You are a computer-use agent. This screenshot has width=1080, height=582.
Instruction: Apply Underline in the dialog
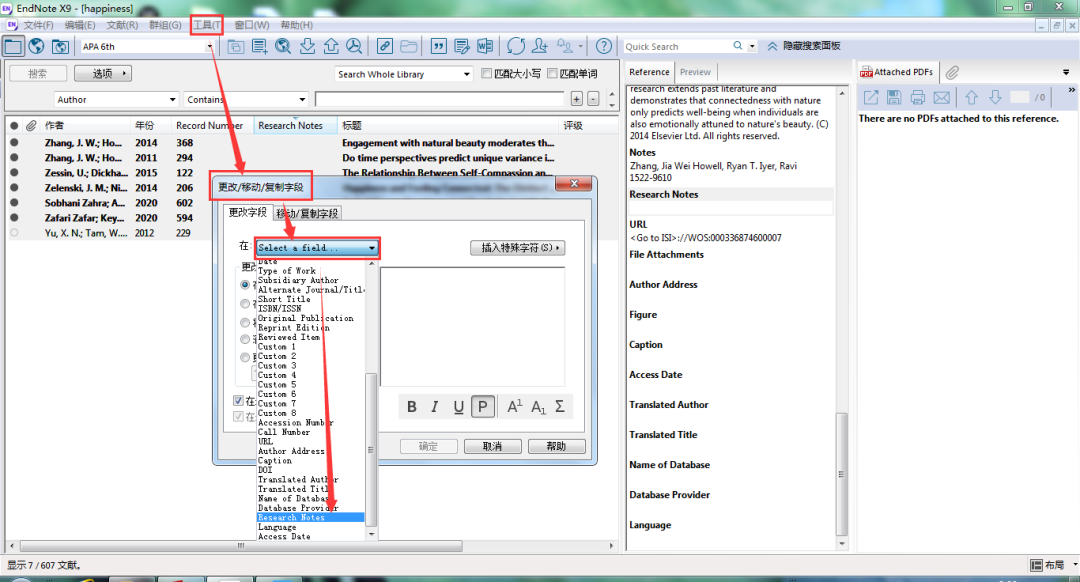(459, 407)
